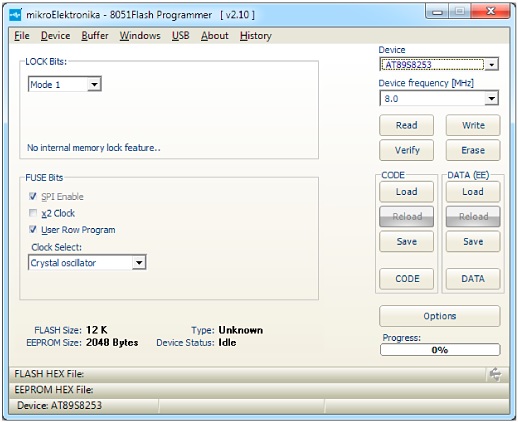
Task: Open the CODE buffer view button
Action: click(406, 279)
